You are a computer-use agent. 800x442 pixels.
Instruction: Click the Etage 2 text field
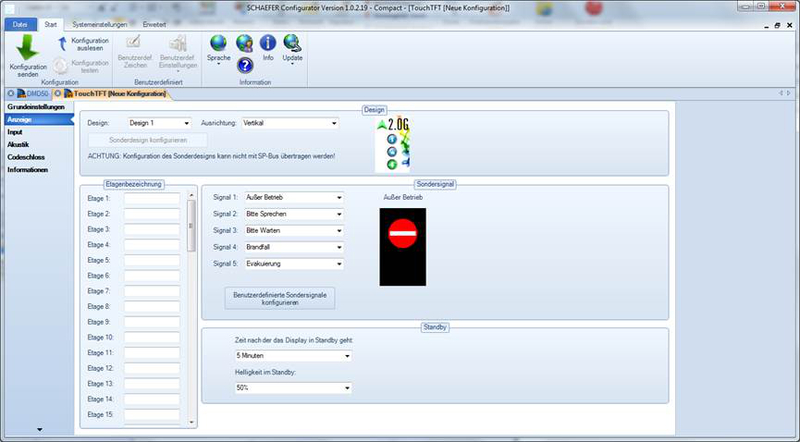[152, 214]
